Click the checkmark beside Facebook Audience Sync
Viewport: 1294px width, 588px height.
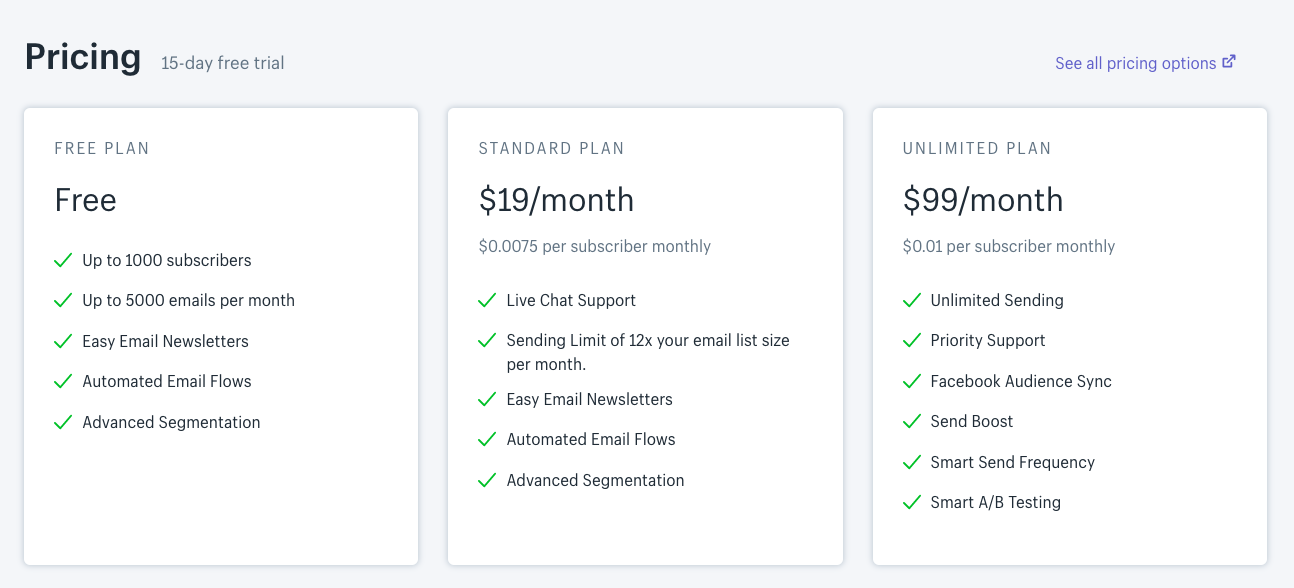click(911, 381)
